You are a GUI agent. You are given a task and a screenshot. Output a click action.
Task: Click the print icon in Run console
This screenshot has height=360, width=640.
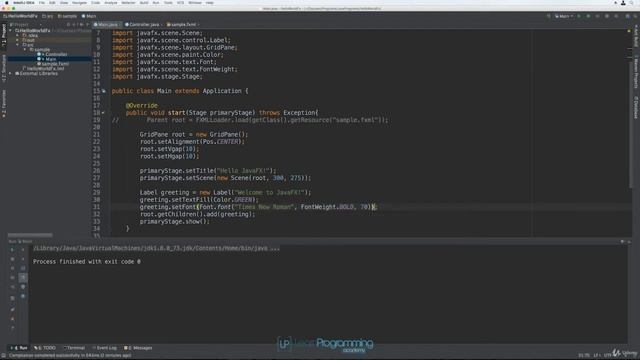tap(23, 287)
